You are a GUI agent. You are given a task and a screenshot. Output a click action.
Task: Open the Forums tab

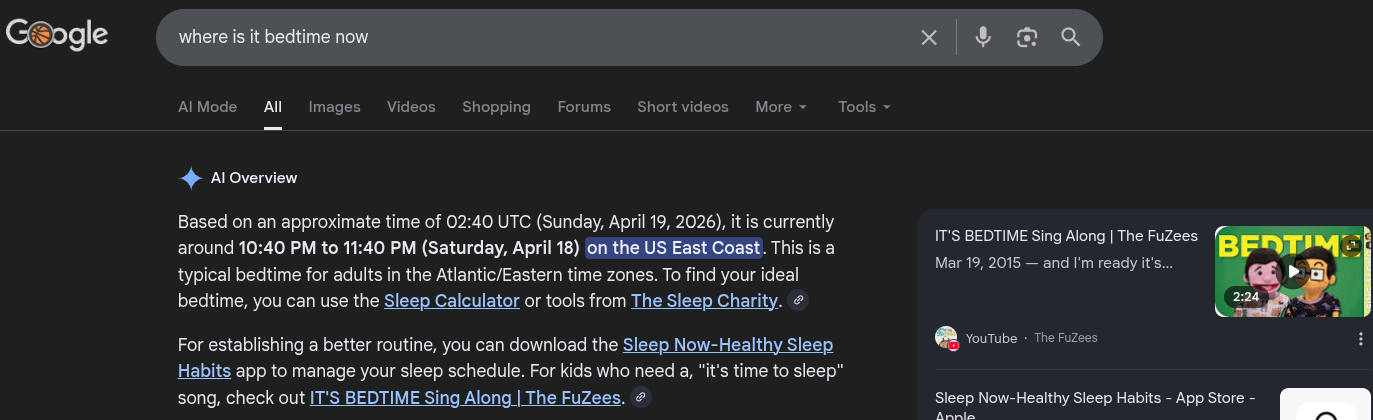click(584, 107)
